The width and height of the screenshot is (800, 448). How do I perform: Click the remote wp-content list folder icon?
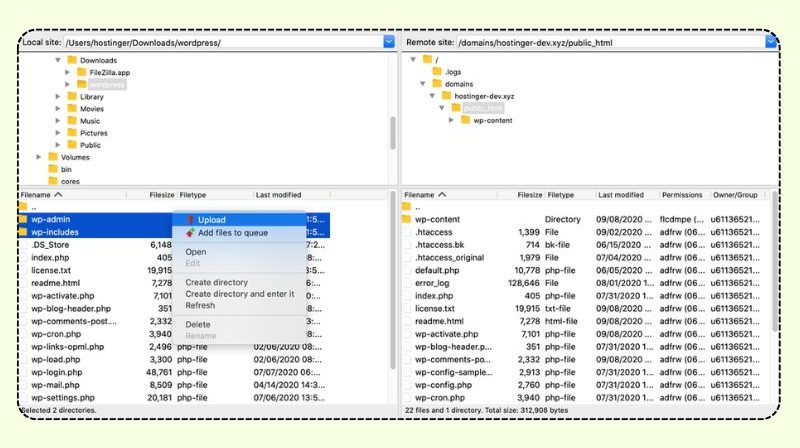pos(406,219)
